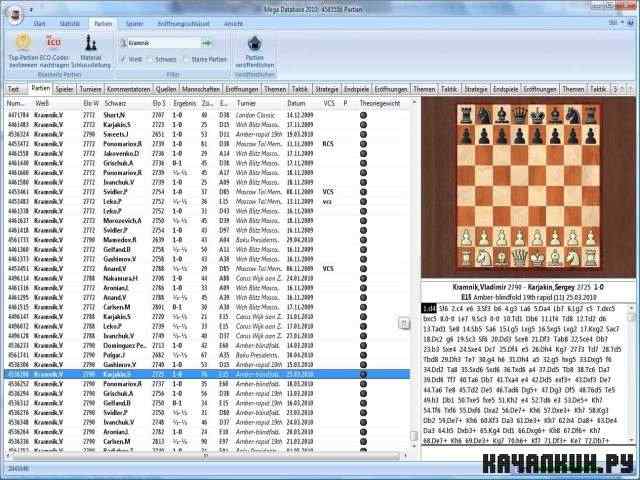This screenshot has height=480, width=640.
Task: Switch to the Statistik ribbon tab
Action: tap(70, 24)
